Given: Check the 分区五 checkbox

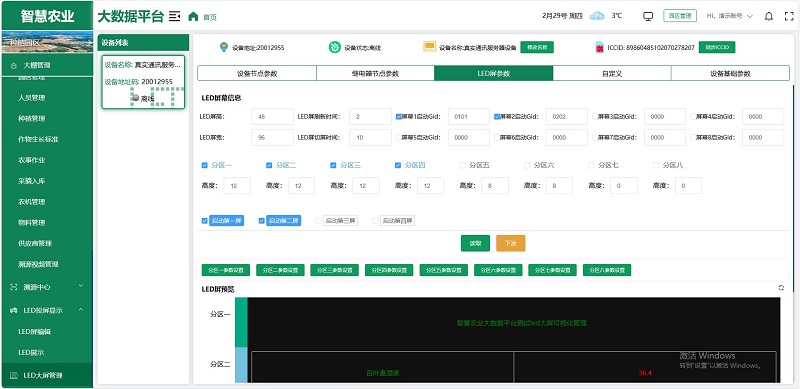Looking at the screenshot, I should coord(462,165).
